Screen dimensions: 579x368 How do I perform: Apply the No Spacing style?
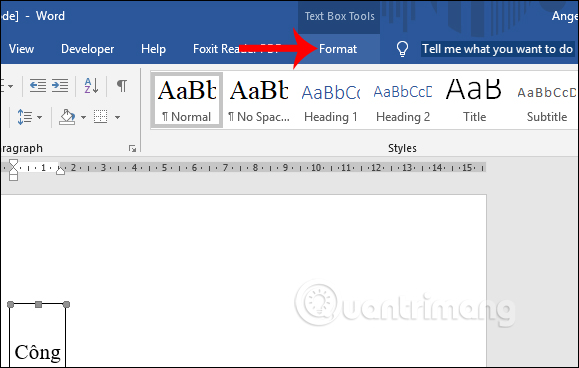(259, 100)
